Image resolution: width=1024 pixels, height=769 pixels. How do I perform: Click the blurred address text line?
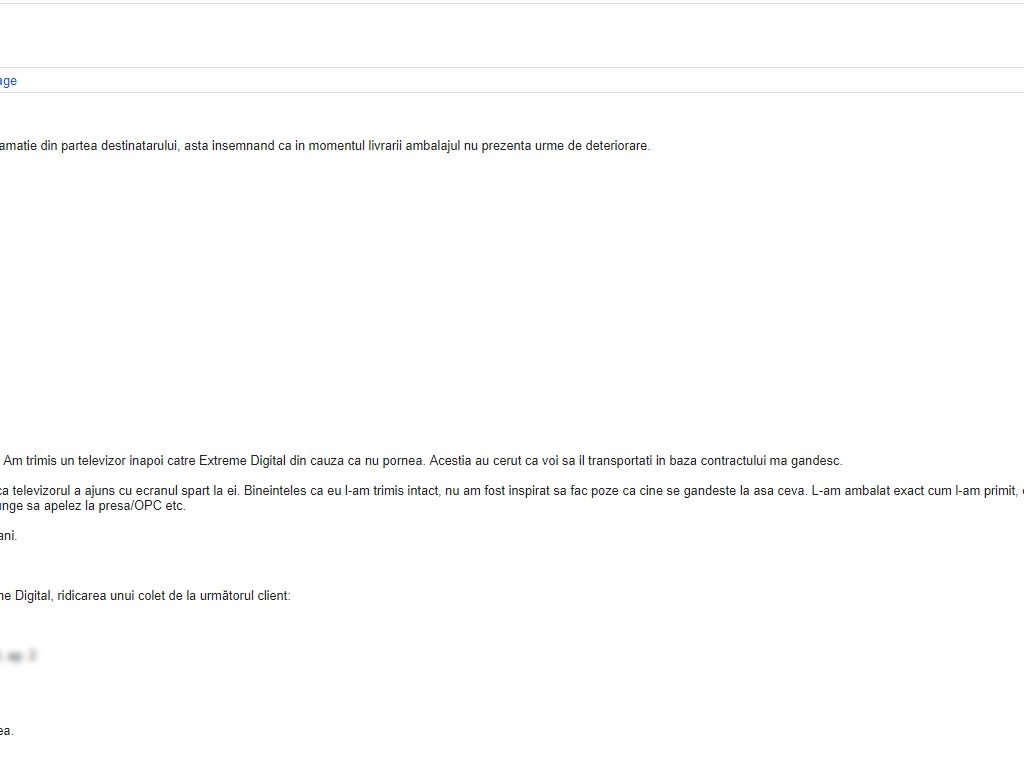[20, 656]
